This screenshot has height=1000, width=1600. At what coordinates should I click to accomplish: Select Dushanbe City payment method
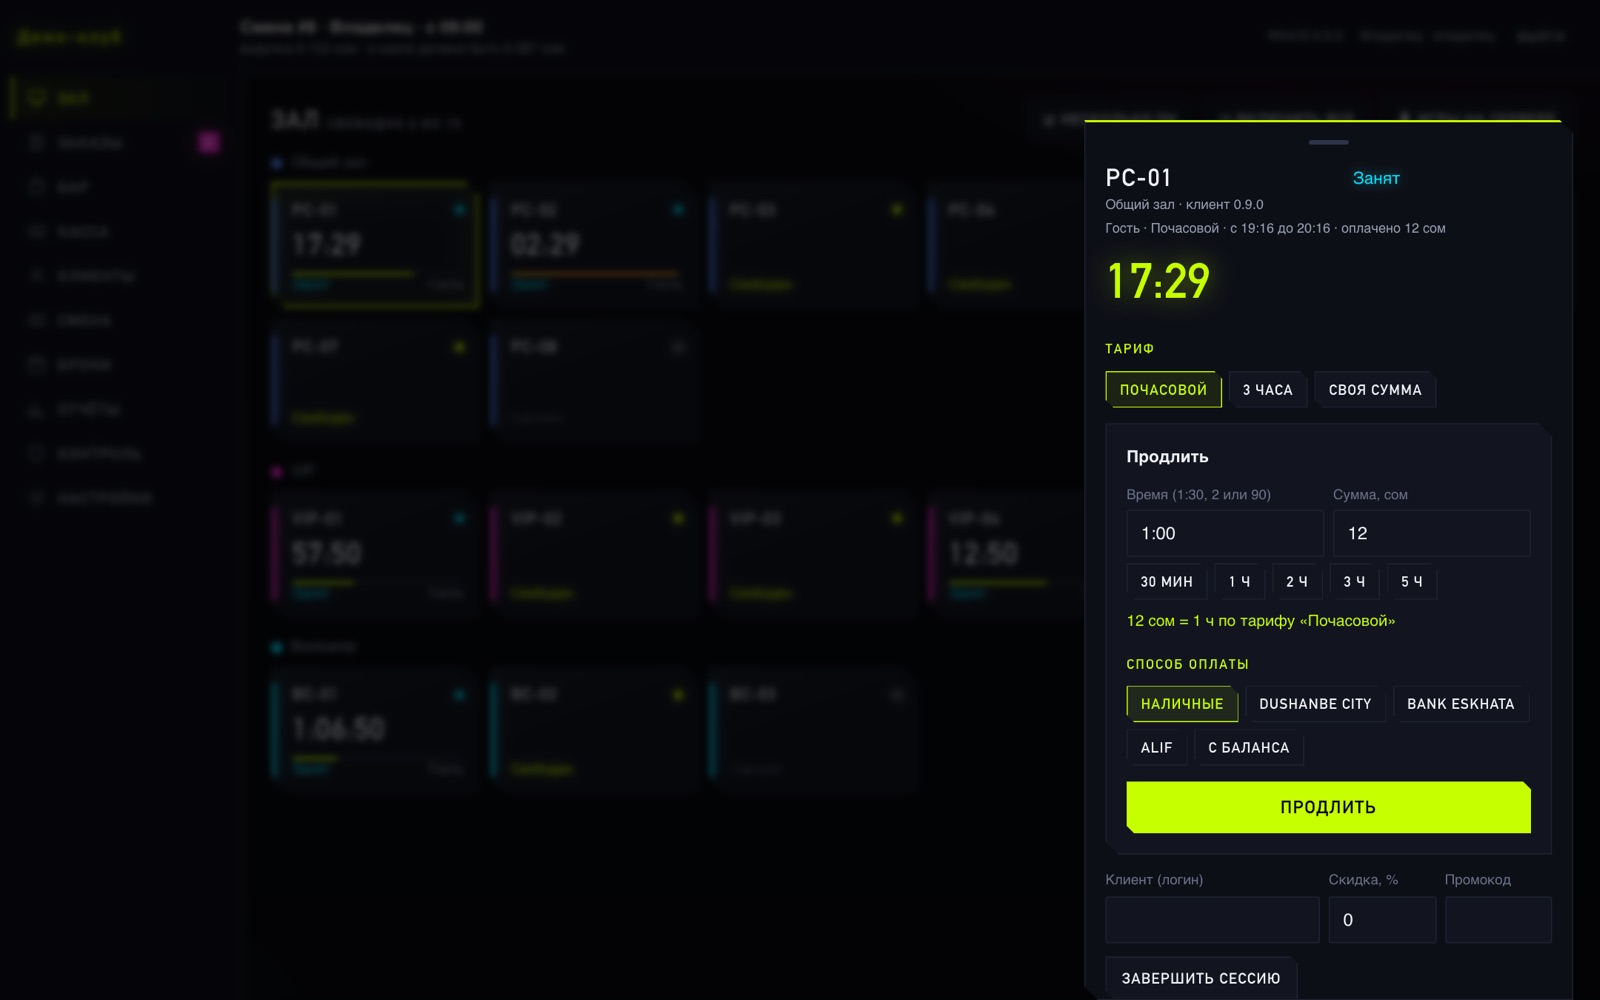1315,704
